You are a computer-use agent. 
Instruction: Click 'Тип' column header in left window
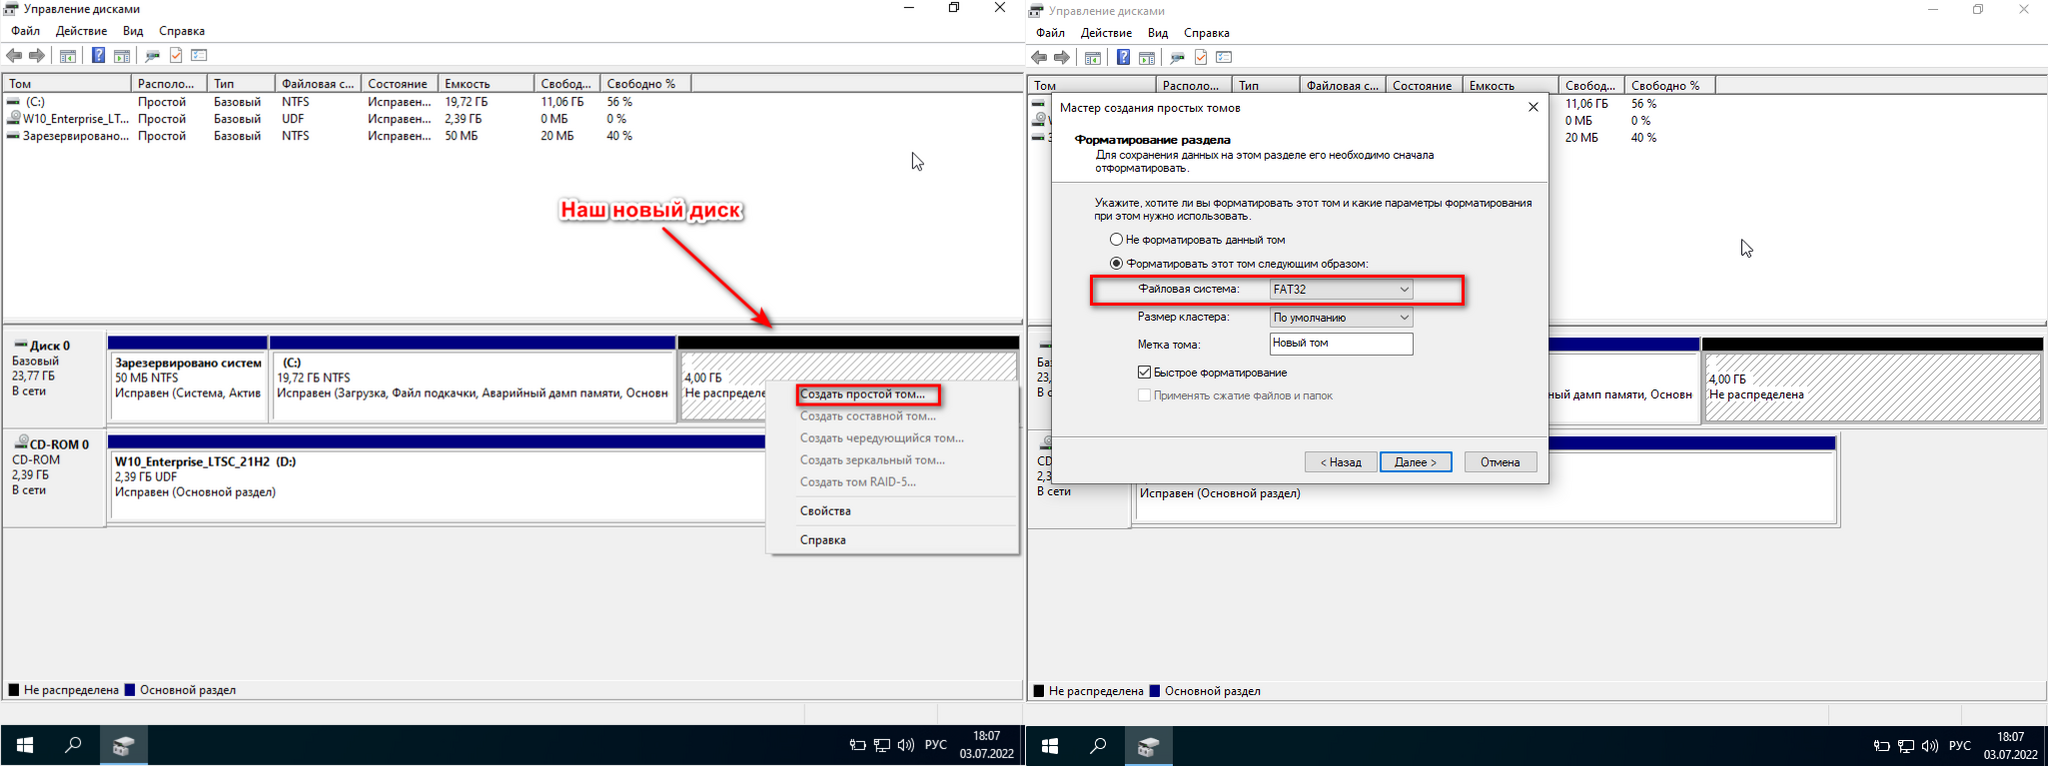tap(241, 84)
